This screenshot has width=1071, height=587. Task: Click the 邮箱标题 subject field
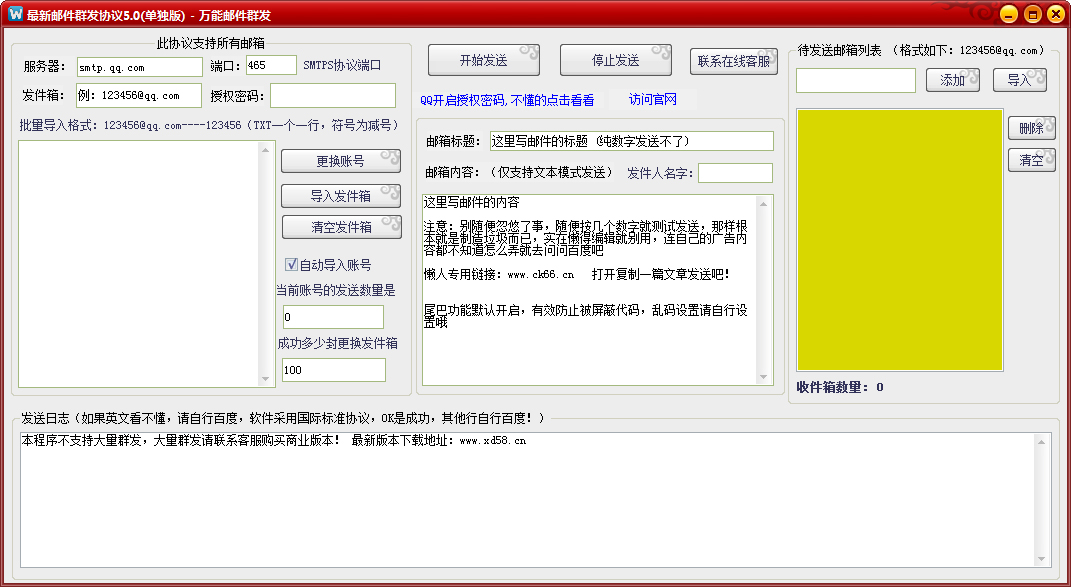tap(634, 140)
